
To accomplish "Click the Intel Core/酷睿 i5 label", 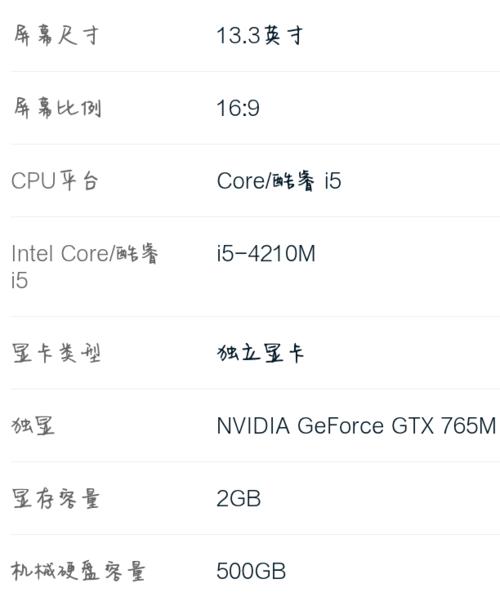I will click(84, 267).
